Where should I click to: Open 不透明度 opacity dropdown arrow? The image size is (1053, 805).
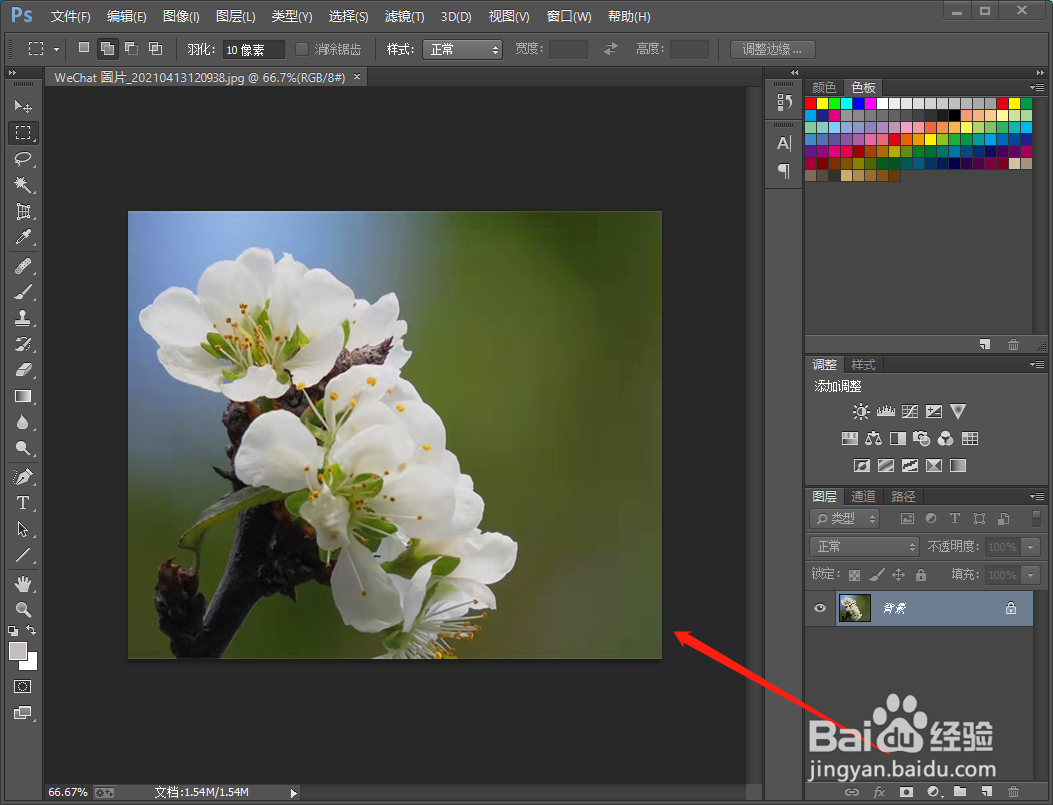(x=1030, y=547)
